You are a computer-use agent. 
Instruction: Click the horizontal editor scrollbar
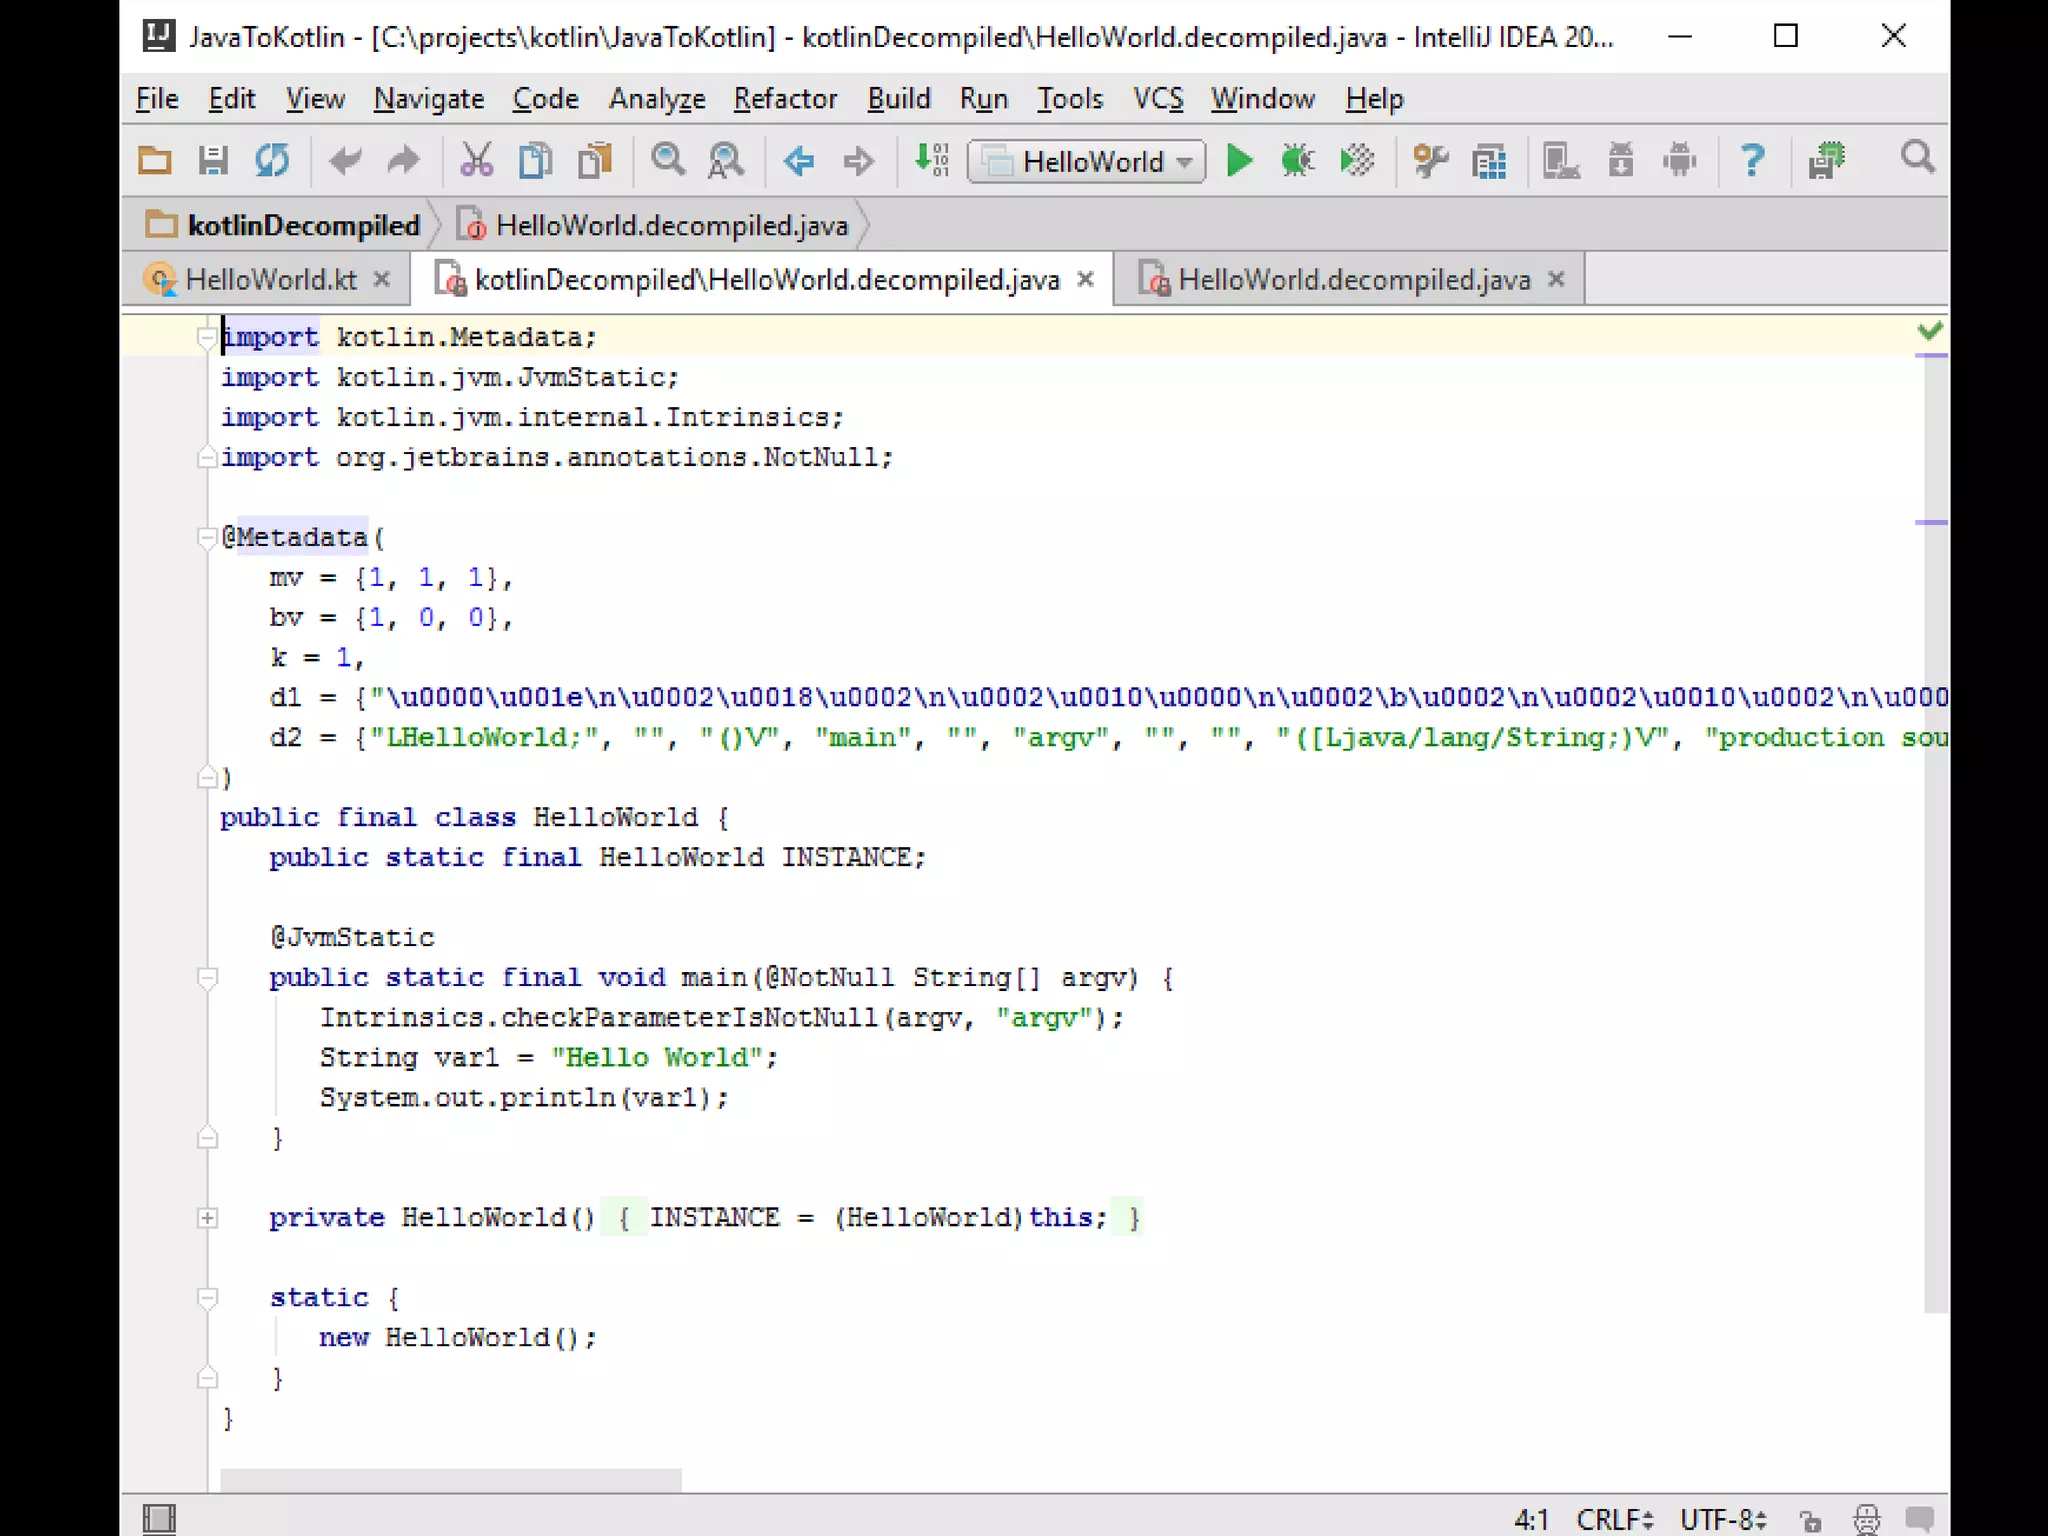pyautogui.click(x=450, y=1480)
